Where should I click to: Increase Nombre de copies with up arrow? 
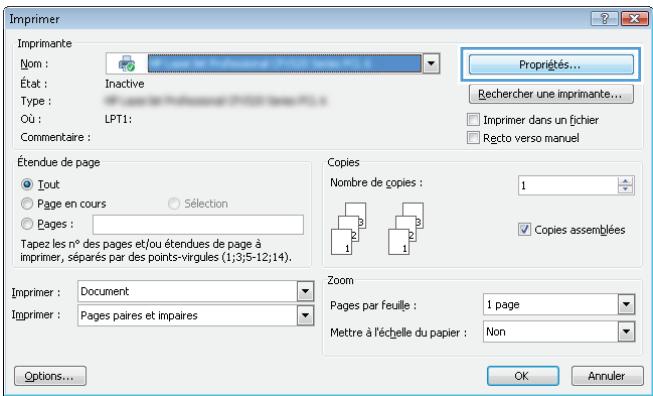coord(626,181)
